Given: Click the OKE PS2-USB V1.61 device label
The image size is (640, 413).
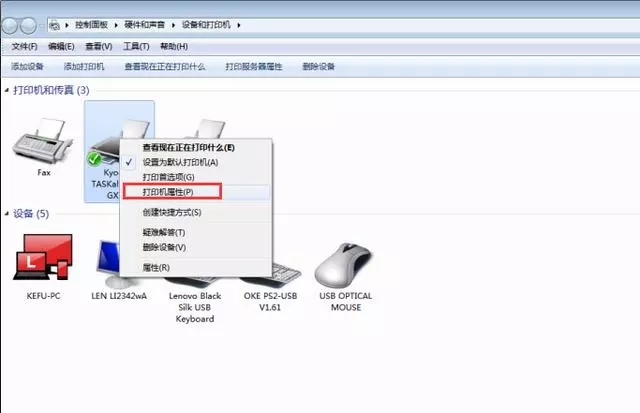Looking at the screenshot, I should click(270, 301).
